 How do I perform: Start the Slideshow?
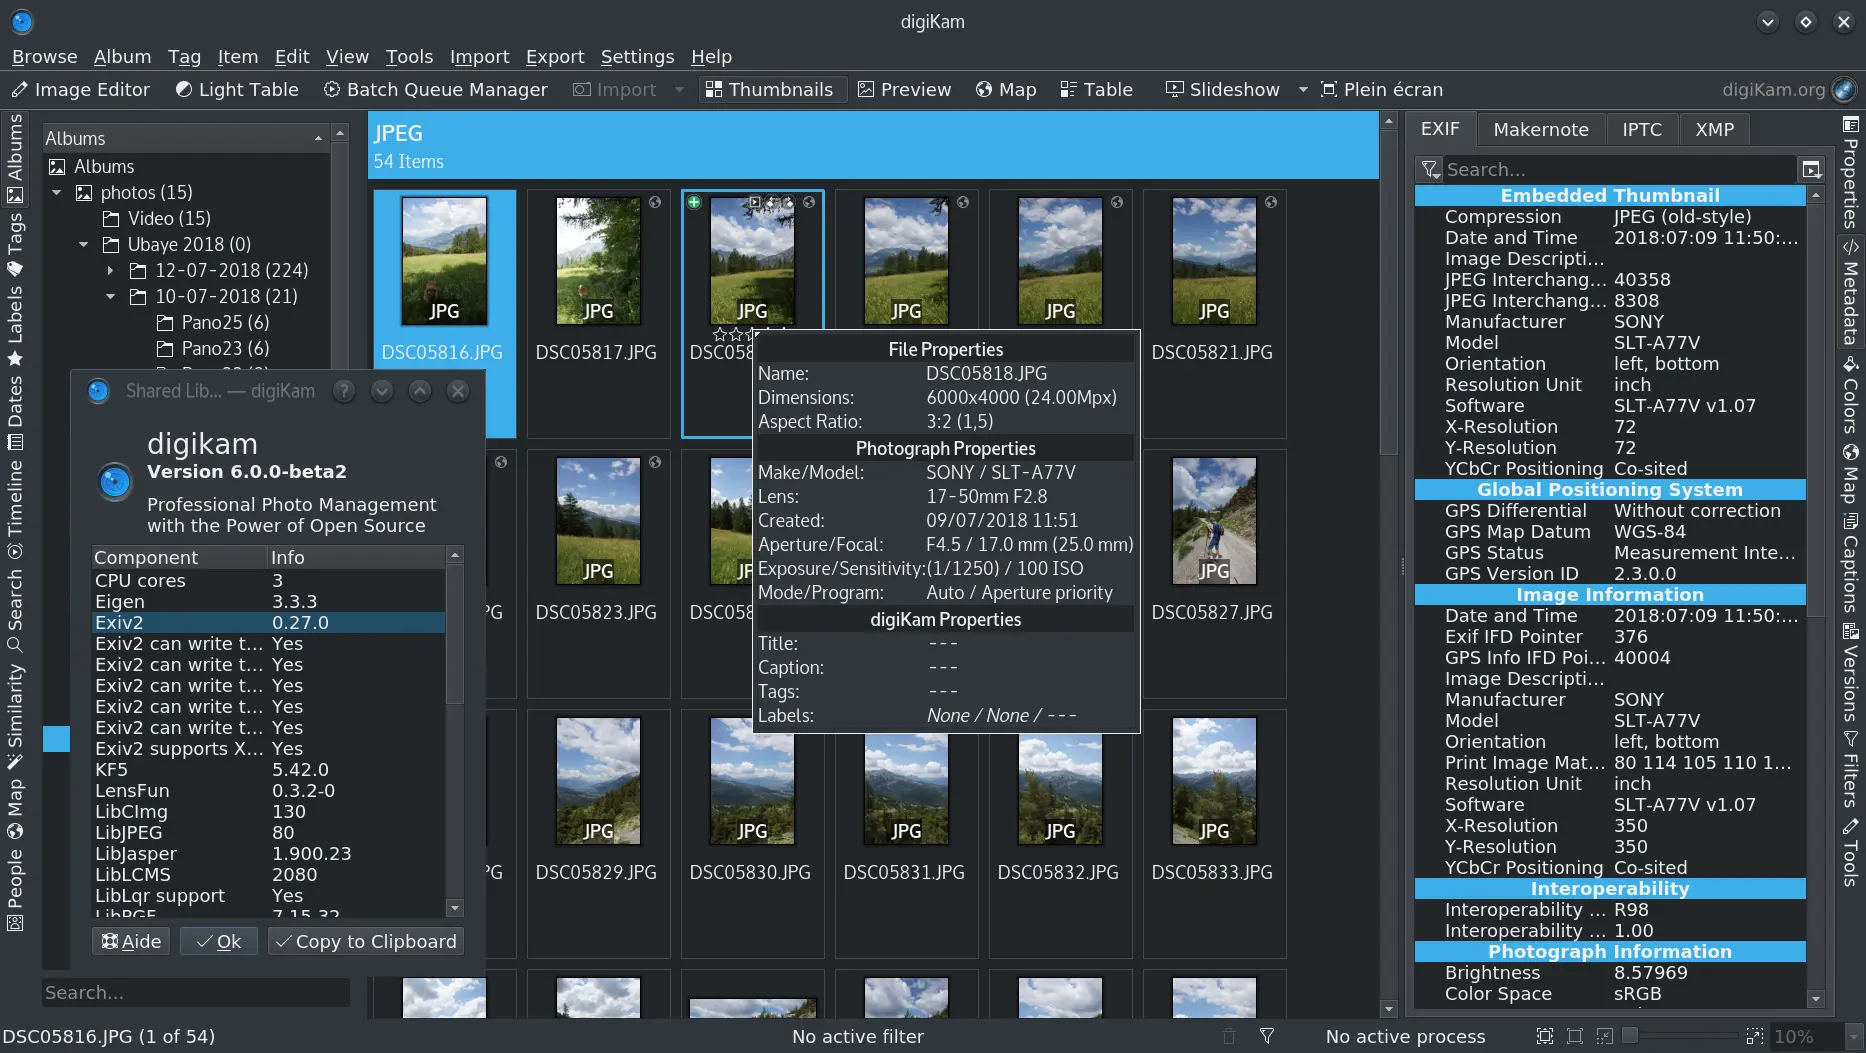point(1222,89)
